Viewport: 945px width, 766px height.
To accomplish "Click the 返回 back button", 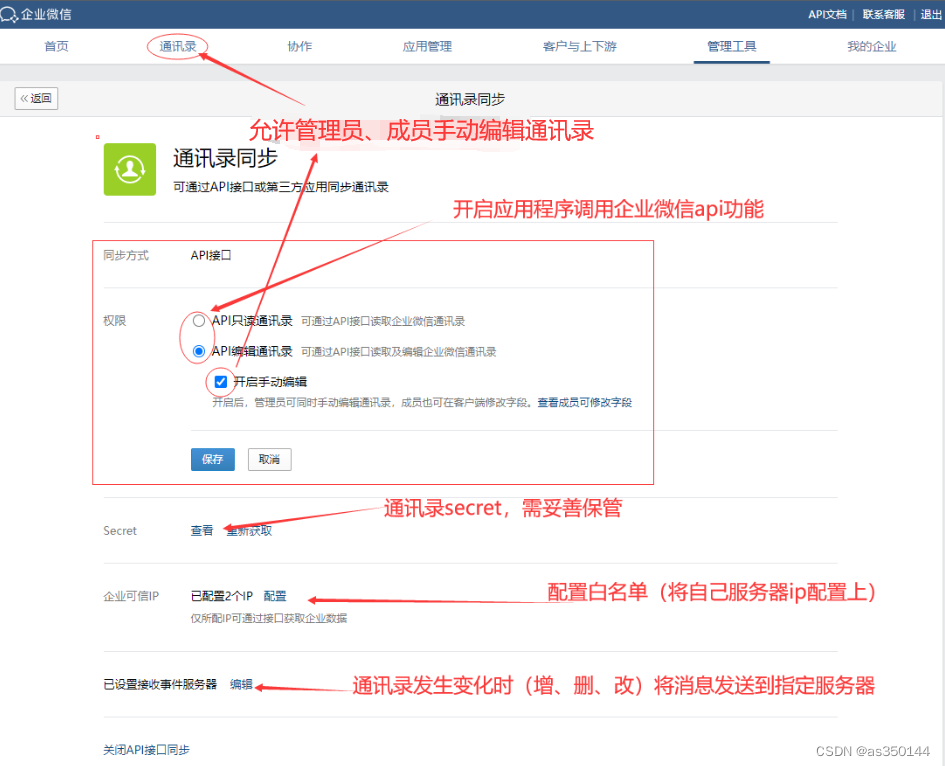I will coord(36,98).
